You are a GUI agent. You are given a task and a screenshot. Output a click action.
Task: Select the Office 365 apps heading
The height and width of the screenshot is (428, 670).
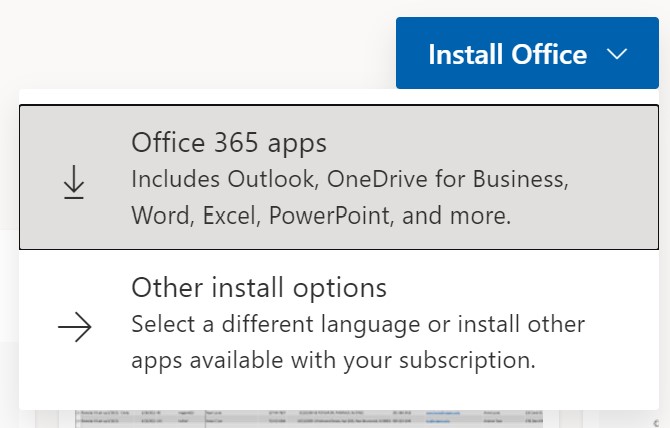point(229,143)
